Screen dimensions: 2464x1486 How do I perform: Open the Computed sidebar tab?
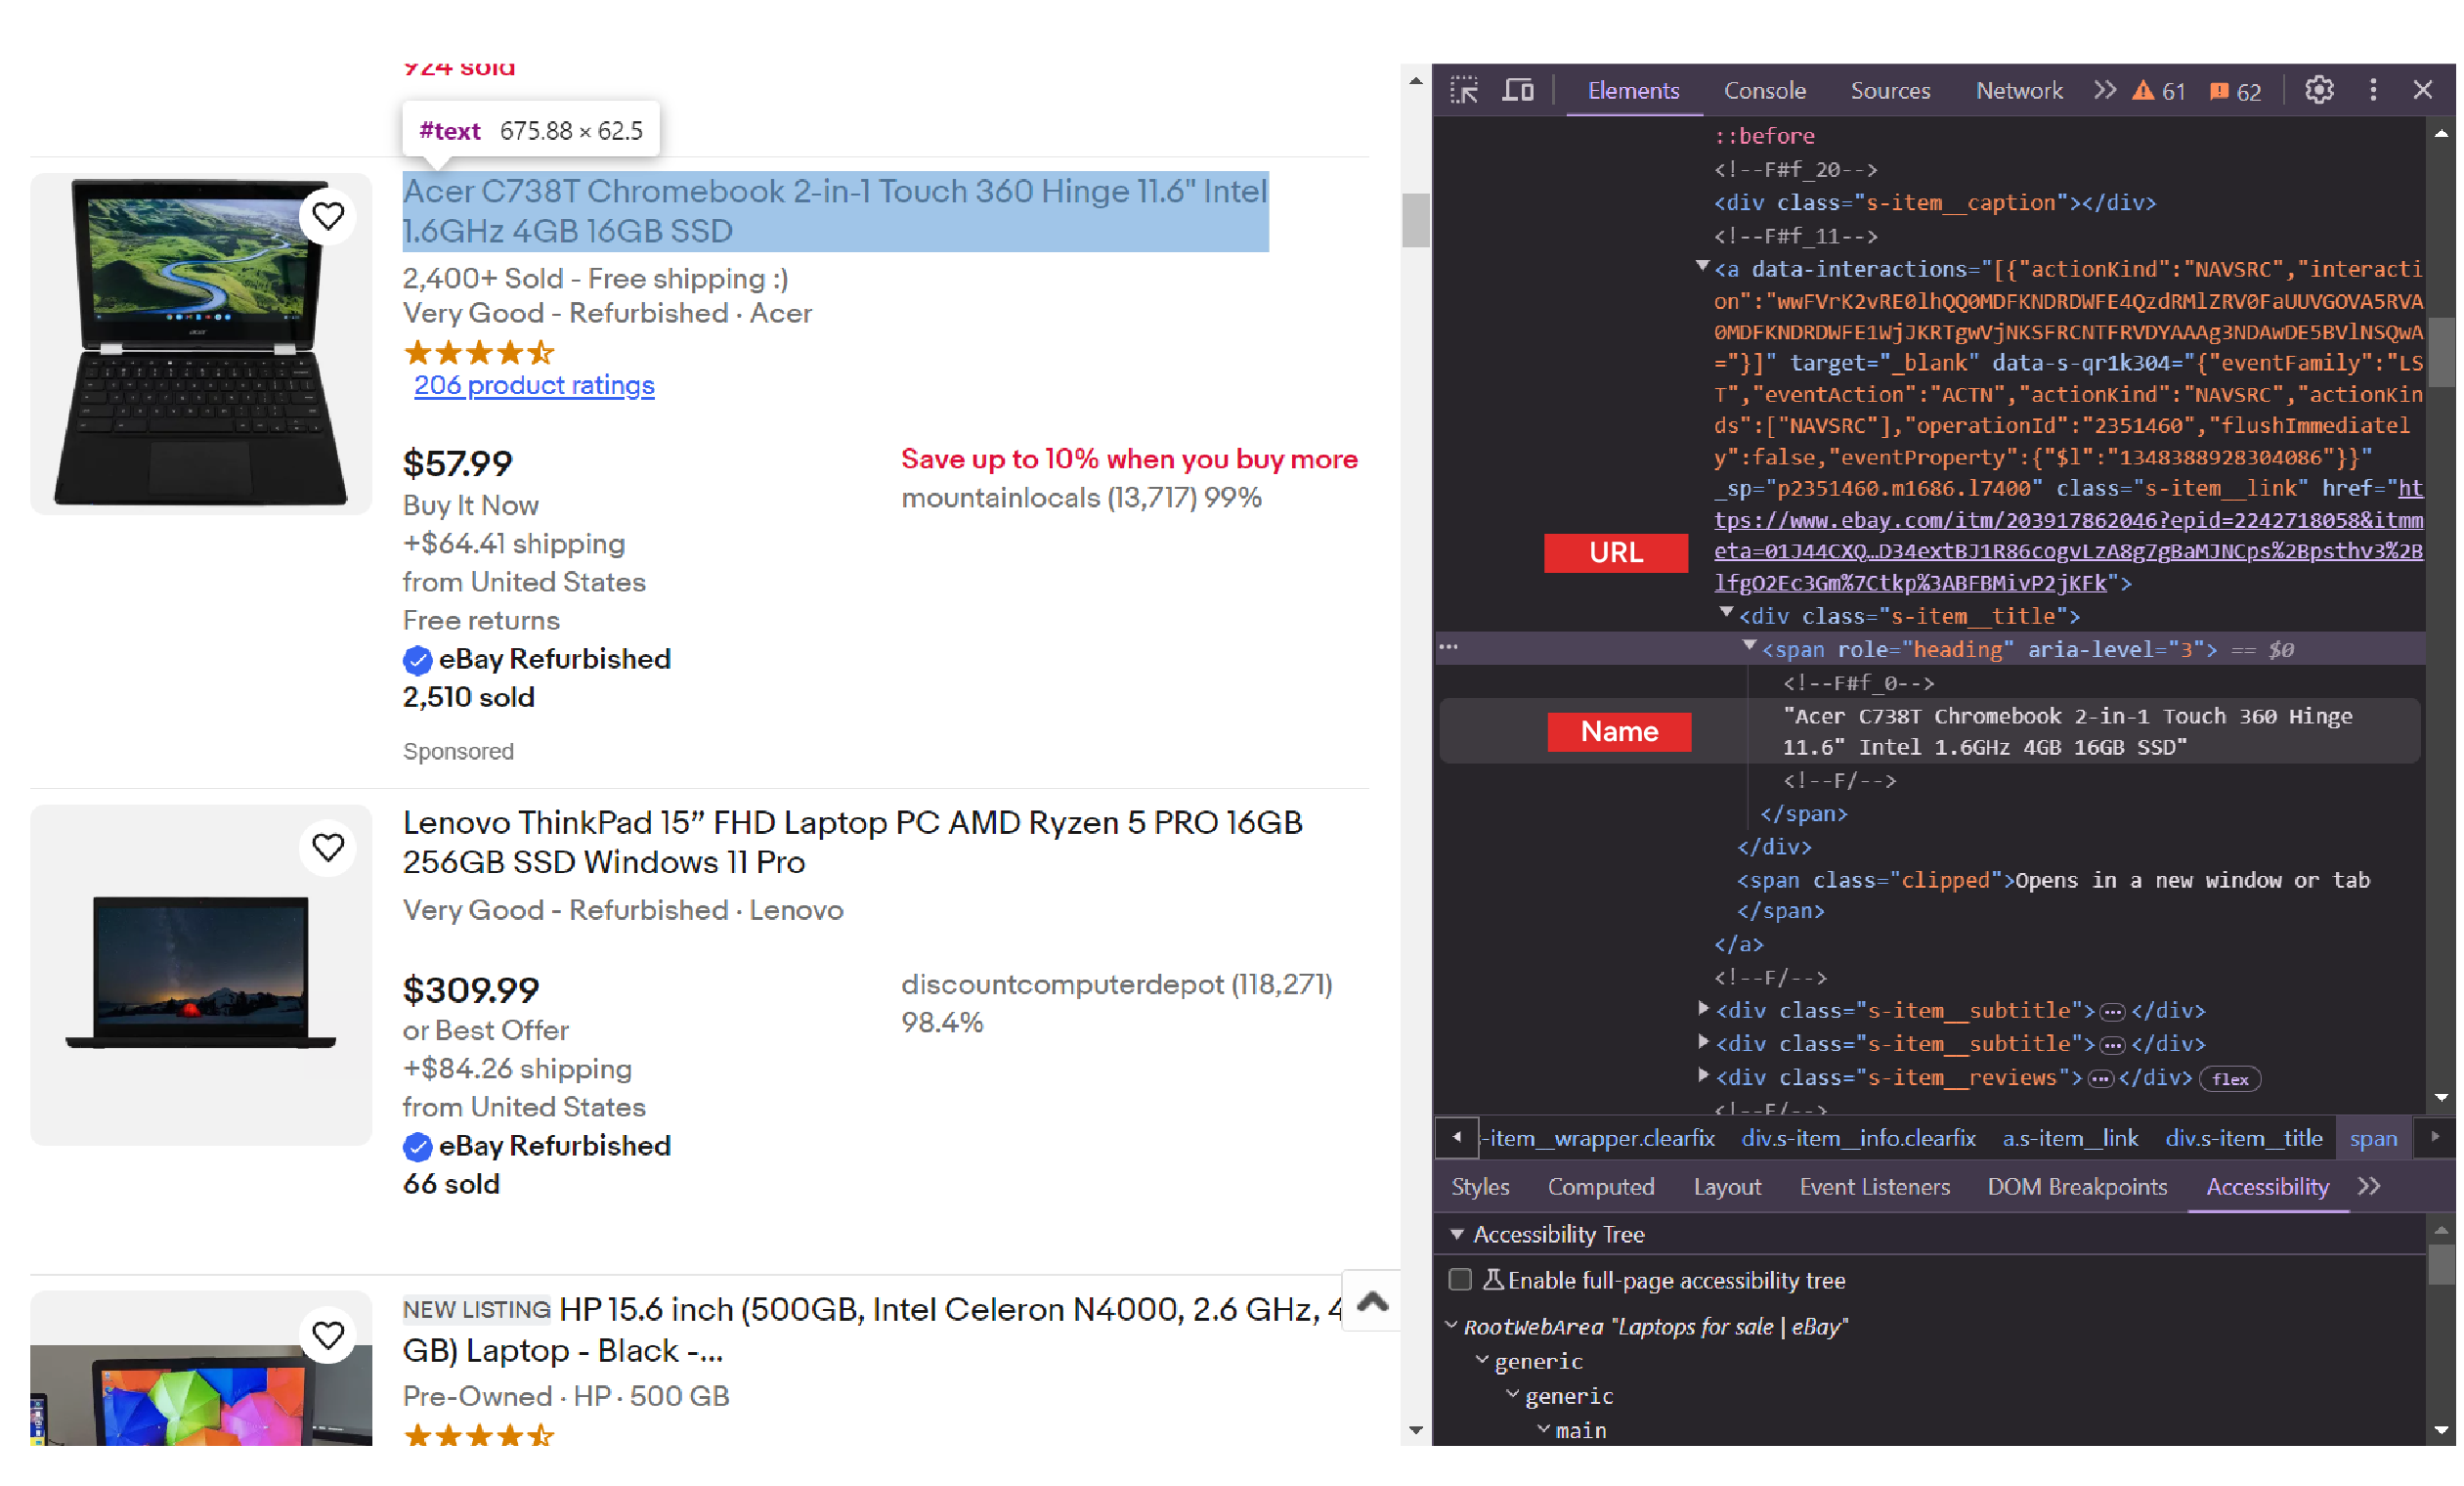1601,1186
